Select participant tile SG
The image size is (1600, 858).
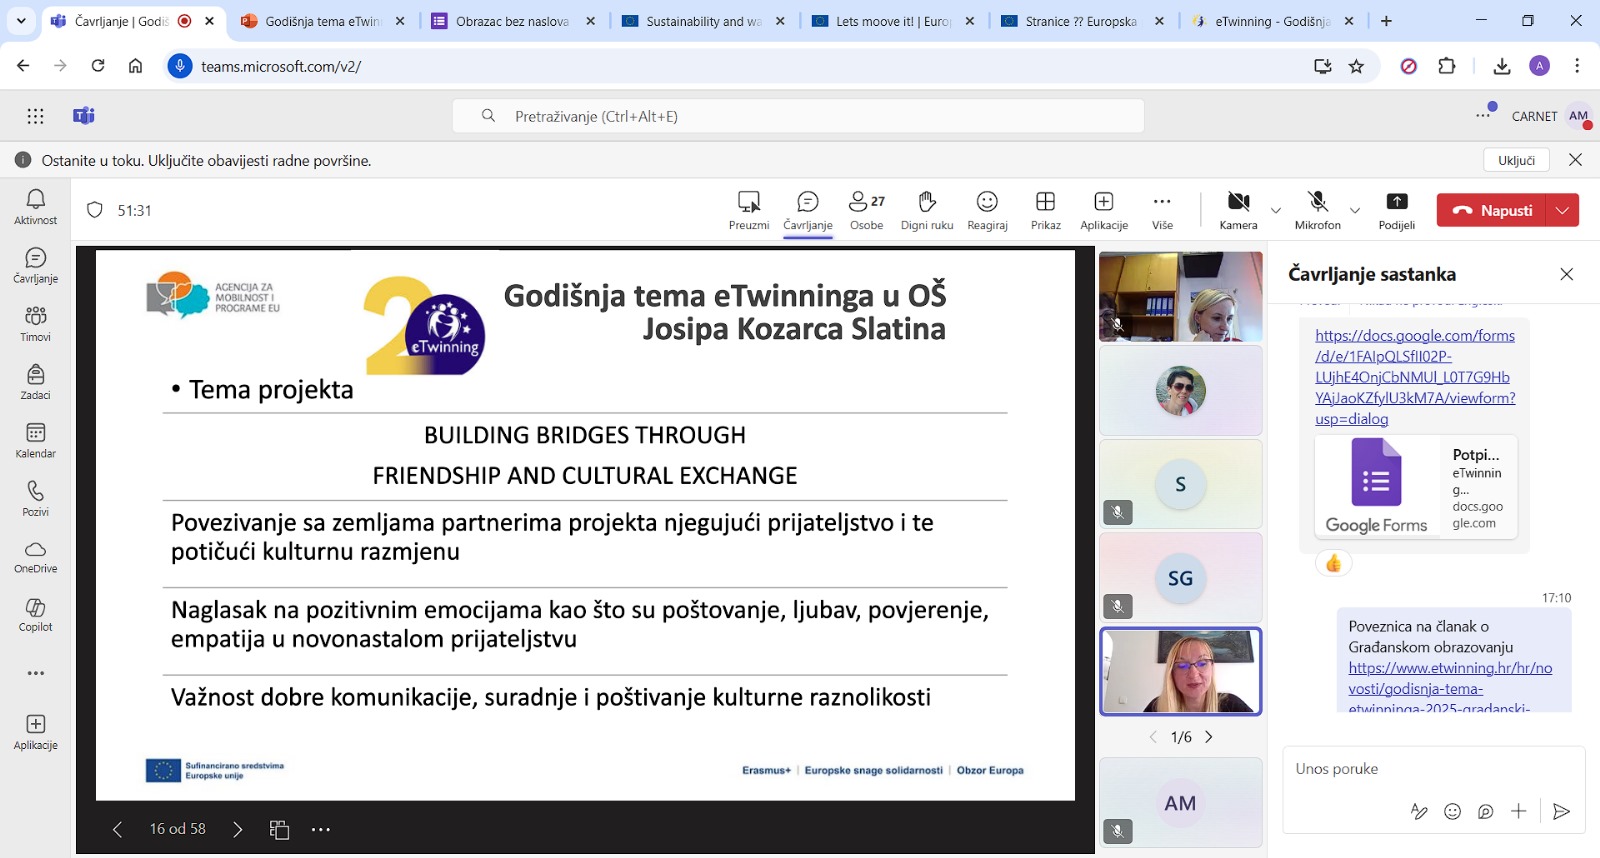(x=1180, y=578)
